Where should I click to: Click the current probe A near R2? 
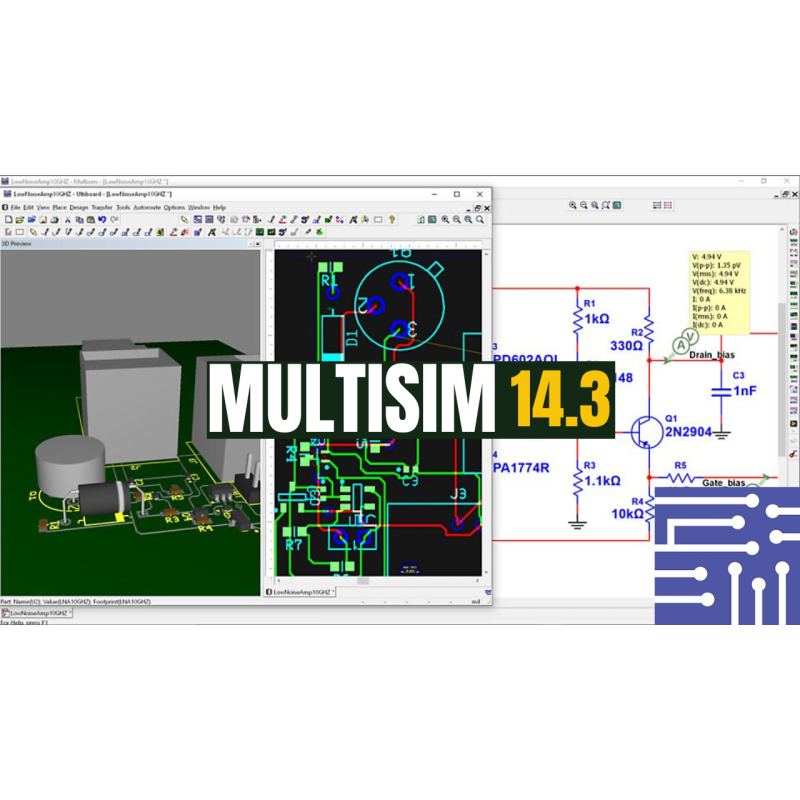coord(681,344)
